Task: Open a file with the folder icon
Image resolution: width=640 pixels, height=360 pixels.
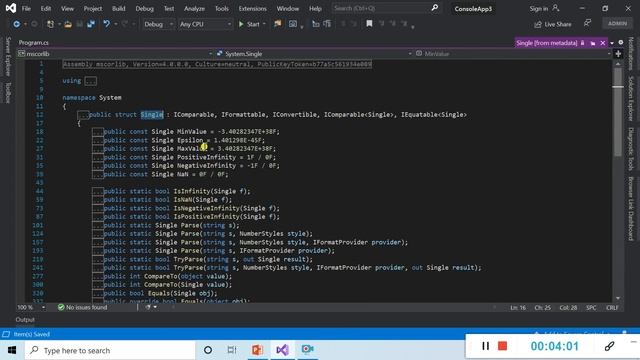Action: click(x=68, y=24)
